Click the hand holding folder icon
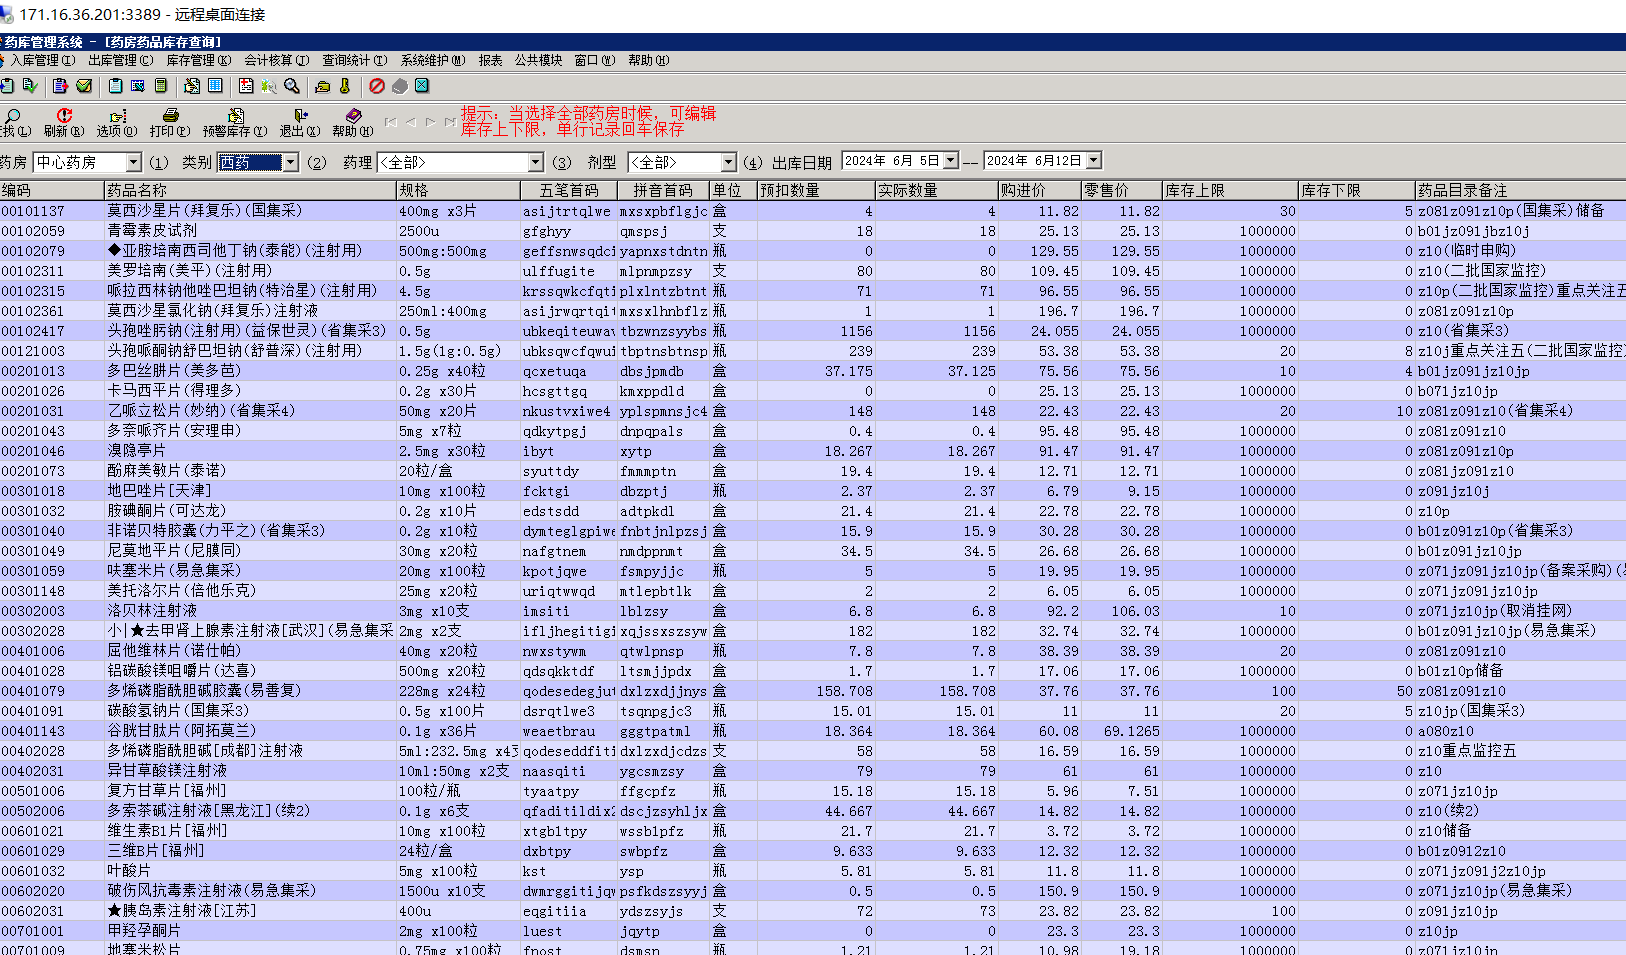This screenshot has height=955, width=1626. [323, 86]
